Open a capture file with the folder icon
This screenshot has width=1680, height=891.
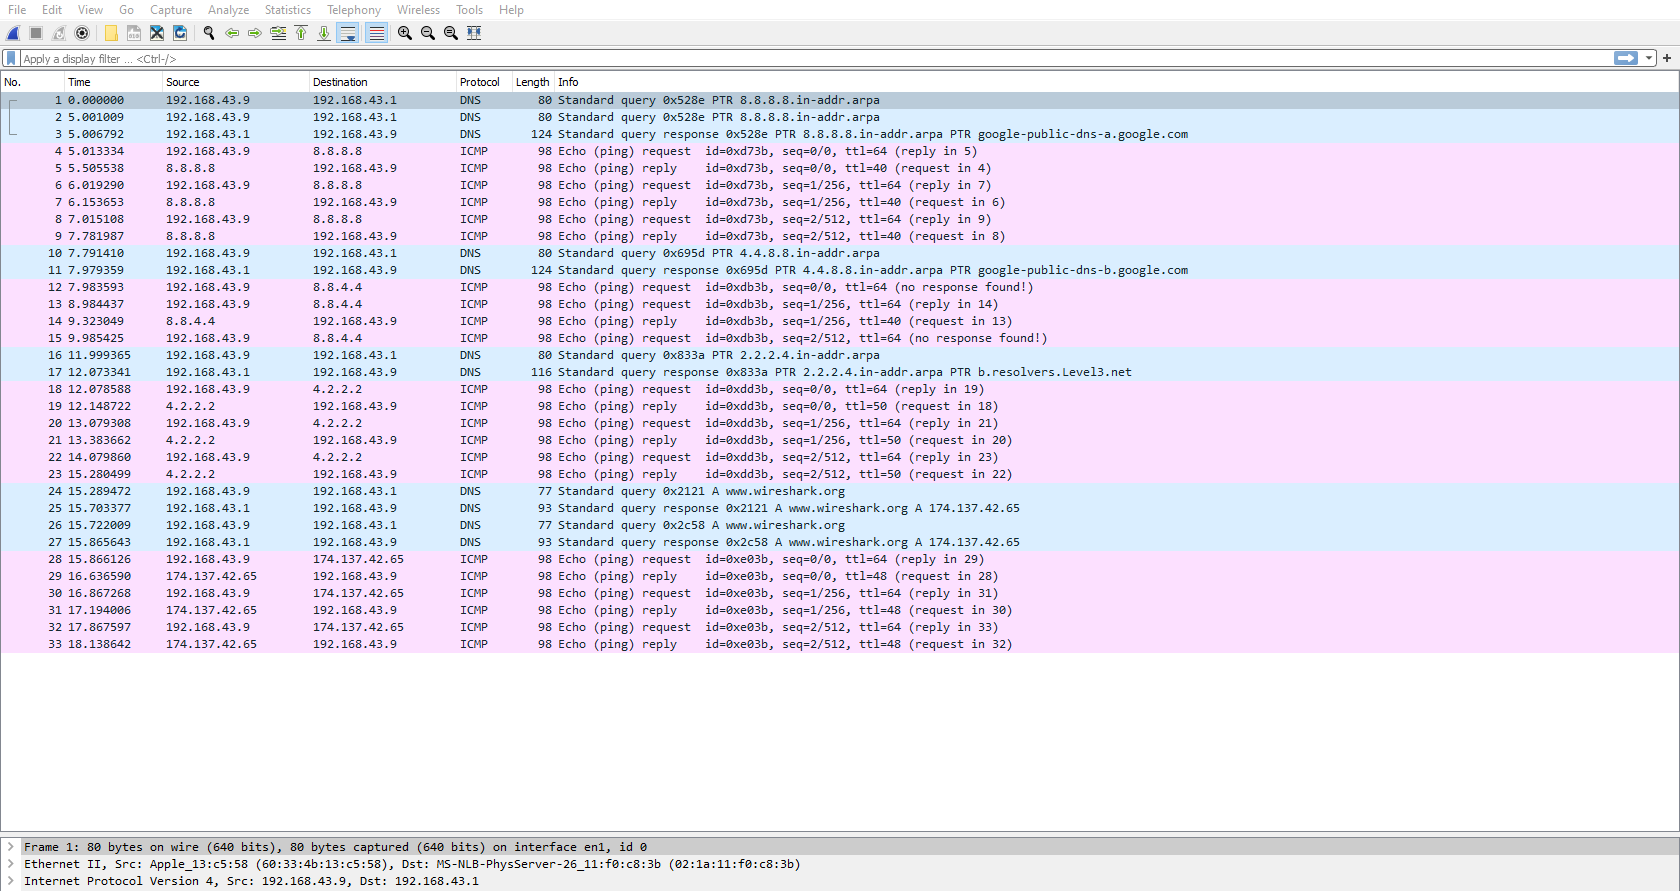pos(111,33)
